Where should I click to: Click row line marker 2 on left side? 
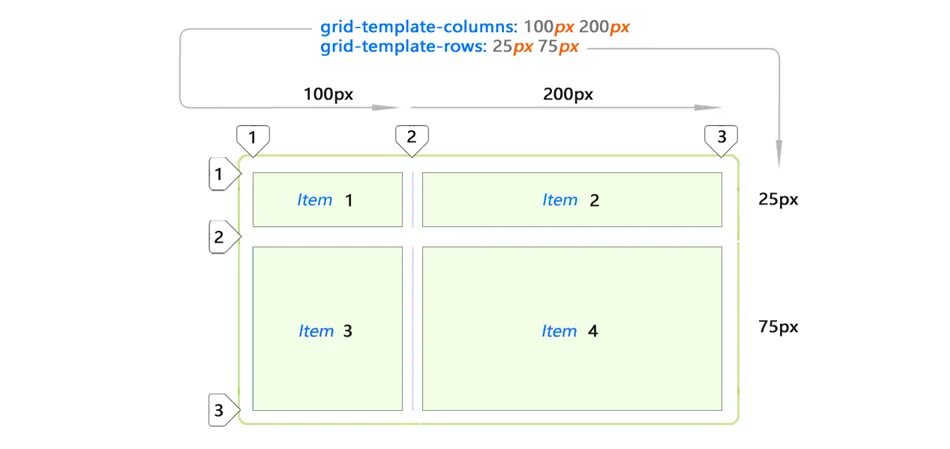coord(221,238)
